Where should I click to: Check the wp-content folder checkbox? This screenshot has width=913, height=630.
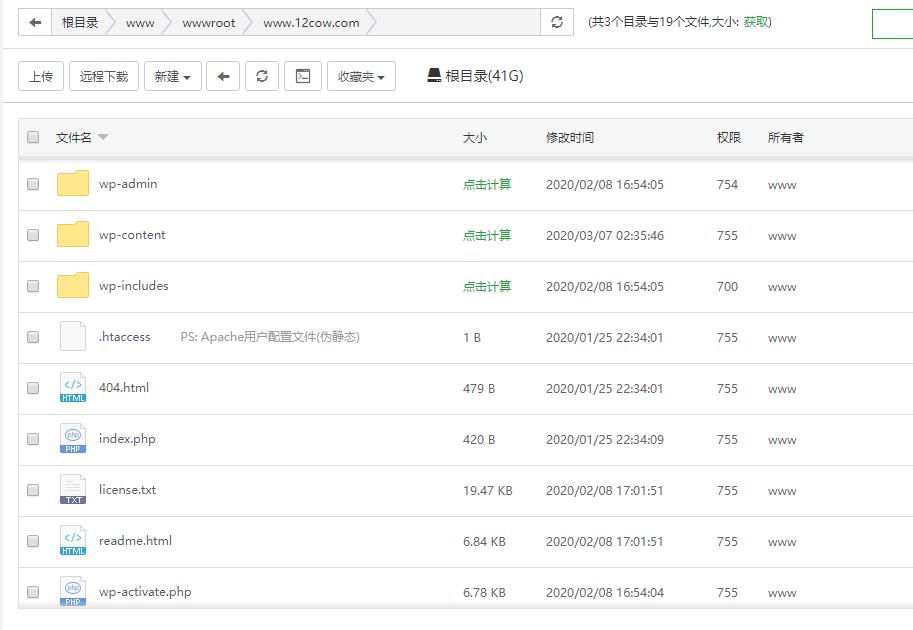(33, 235)
